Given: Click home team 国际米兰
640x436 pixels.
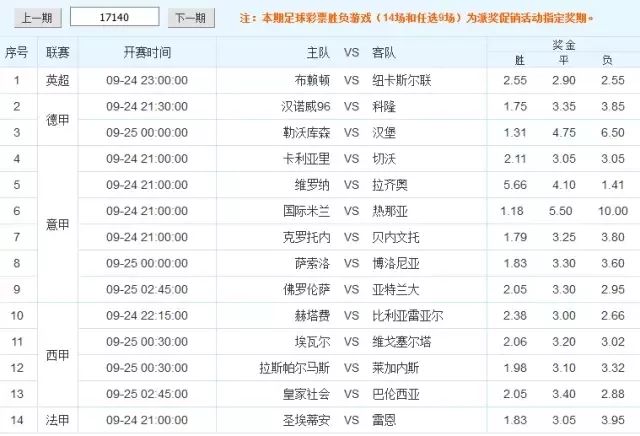Looking at the screenshot, I should tap(307, 211).
